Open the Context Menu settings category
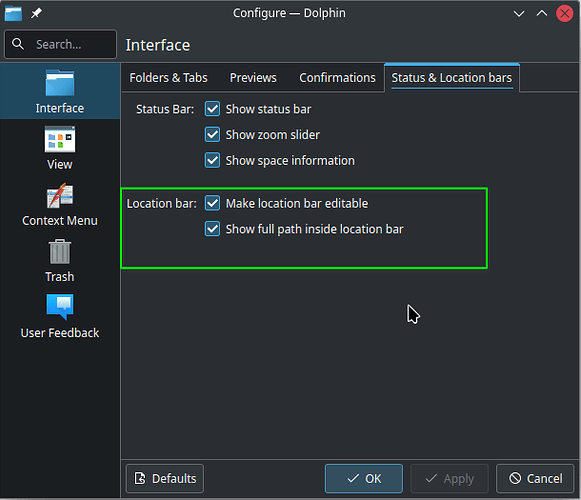The height and width of the screenshot is (500, 581). click(60, 204)
